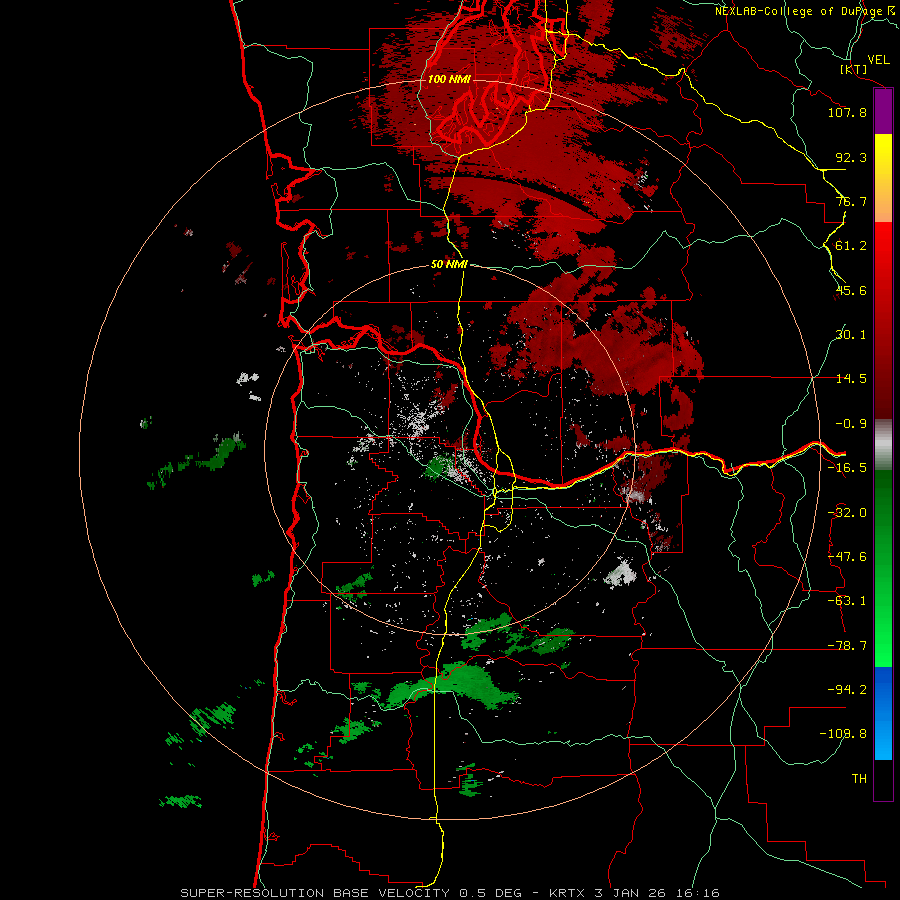Viewport: 900px width, 900px height.
Task: Click the 76.7 scale value
Action: click(x=851, y=201)
